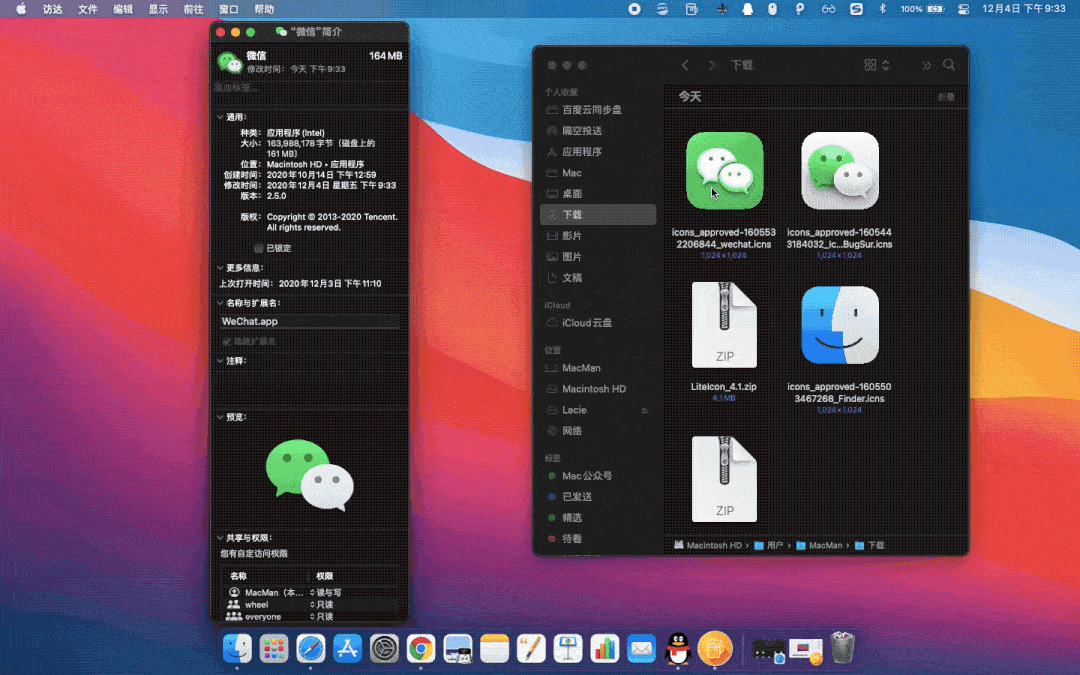Open the 窗口 menu
Screen dimensions: 1080x675
pos(229,9)
